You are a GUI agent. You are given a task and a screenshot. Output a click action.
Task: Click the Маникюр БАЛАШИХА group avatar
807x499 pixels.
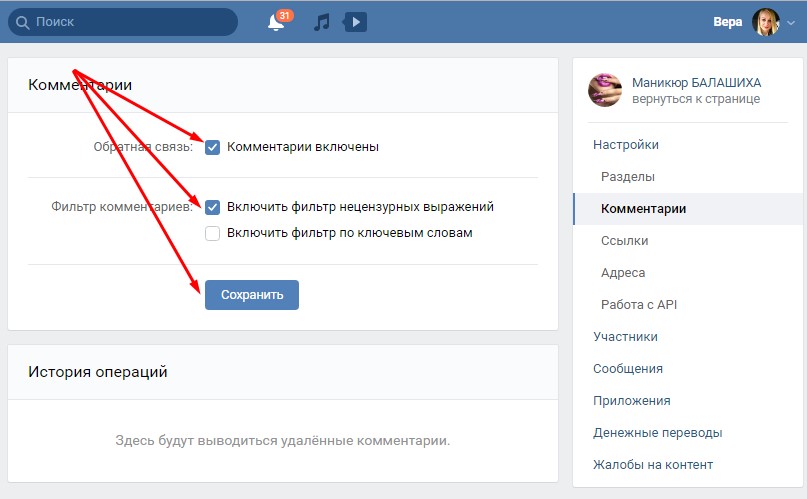pyautogui.click(x=605, y=90)
